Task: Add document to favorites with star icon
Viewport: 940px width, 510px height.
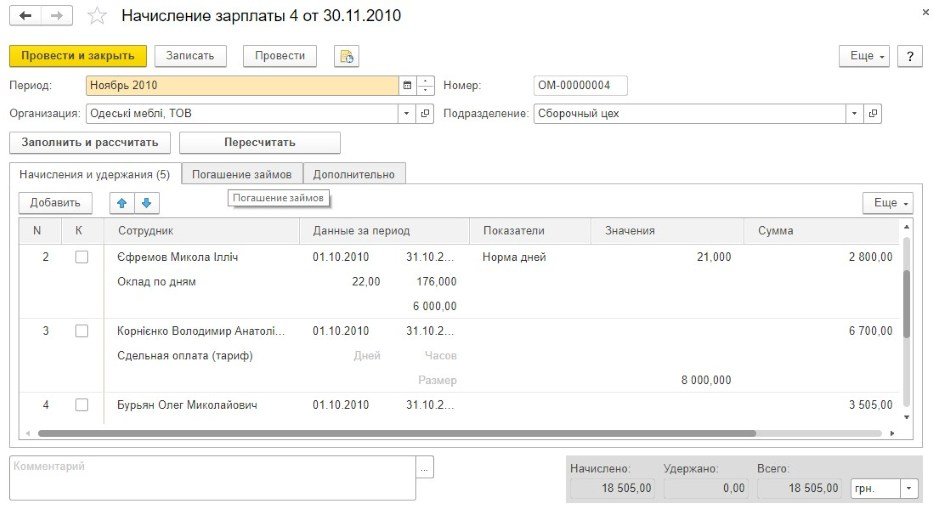Action: [x=96, y=16]
